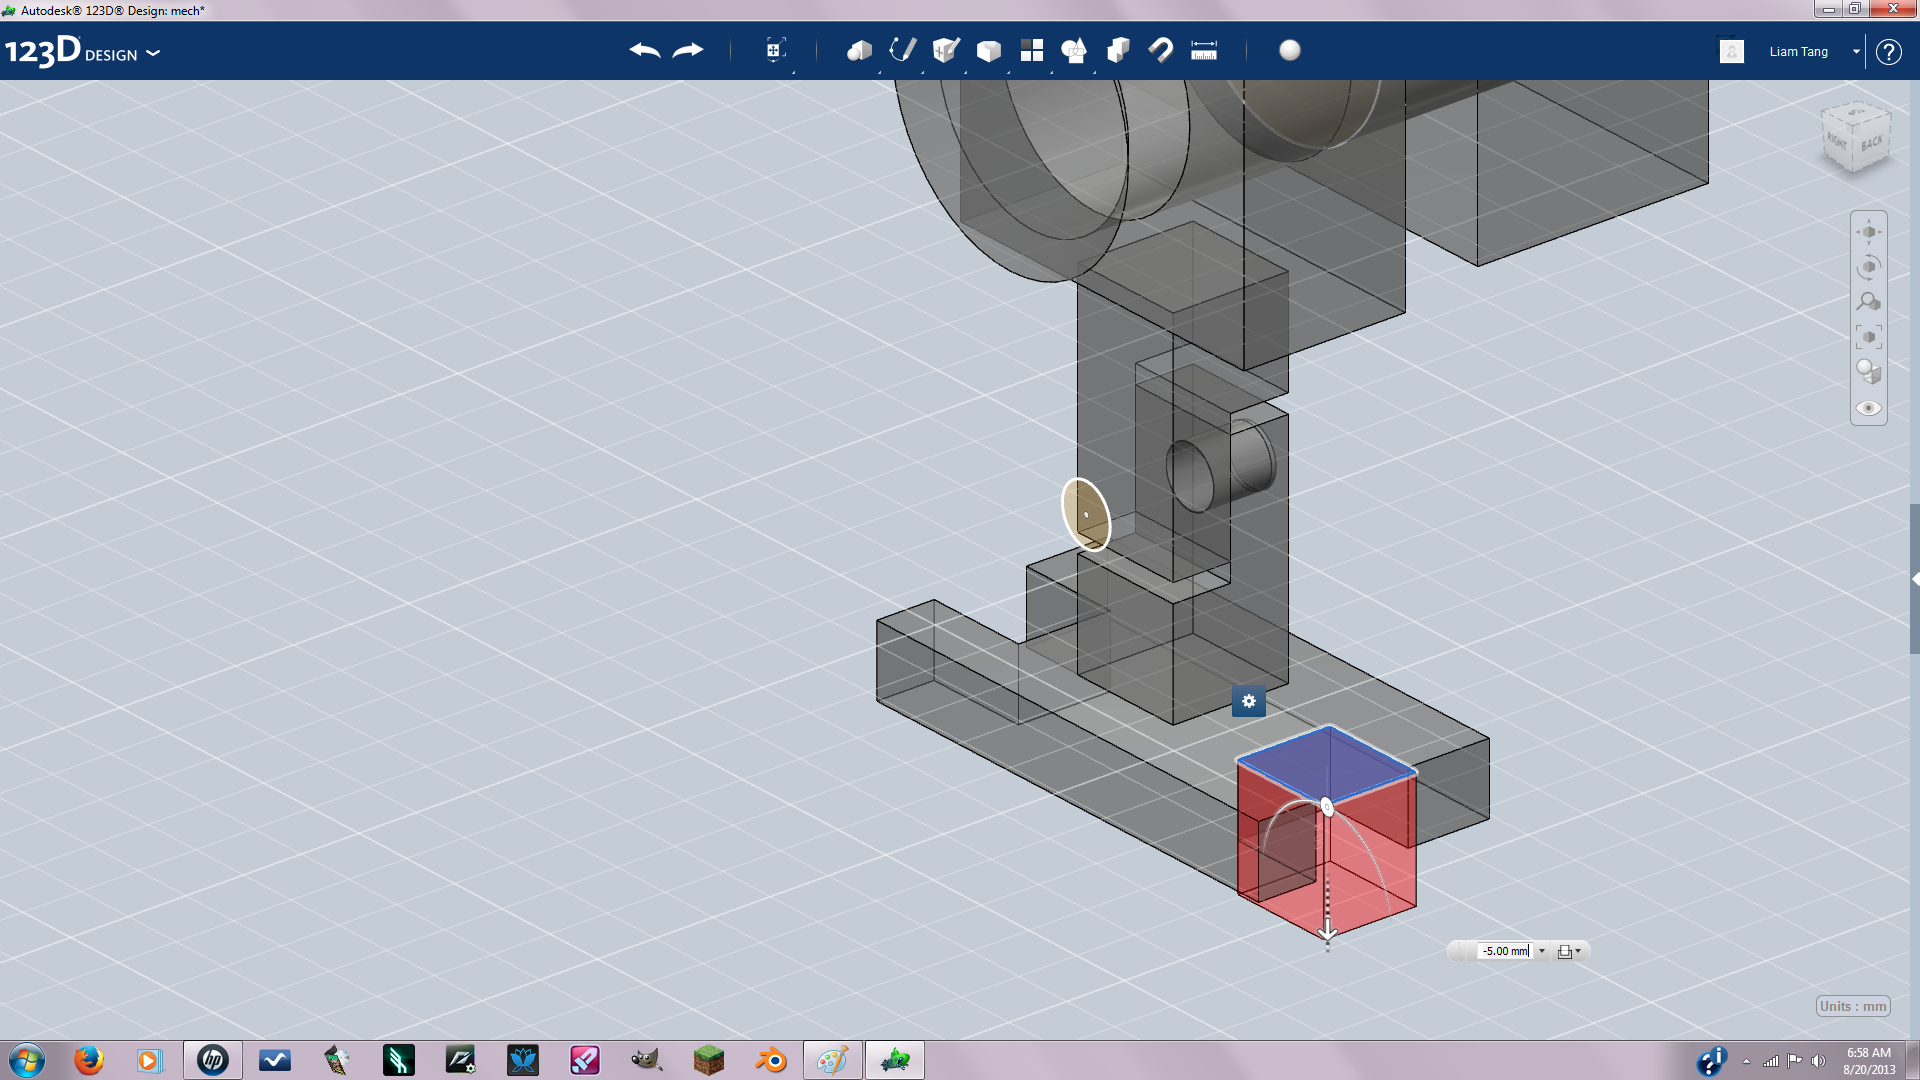Screen dimensions: 1920x1080
Task: Expand the distance value dropdown arrow
Action: click(x=1542, y=951)
